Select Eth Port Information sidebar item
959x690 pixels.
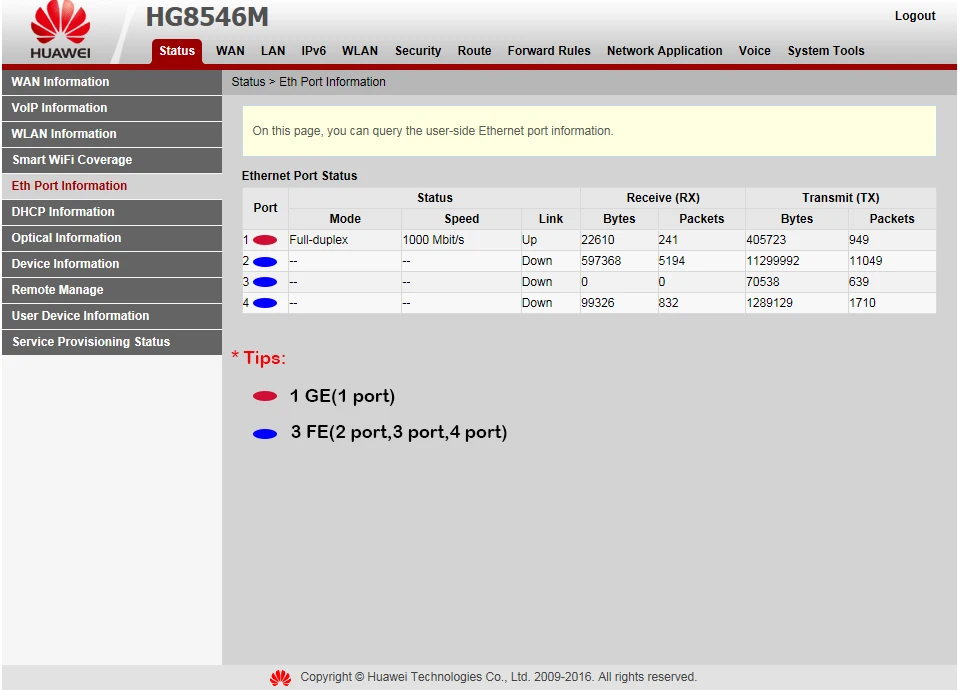pyautogui.click(x=112, y=186)
